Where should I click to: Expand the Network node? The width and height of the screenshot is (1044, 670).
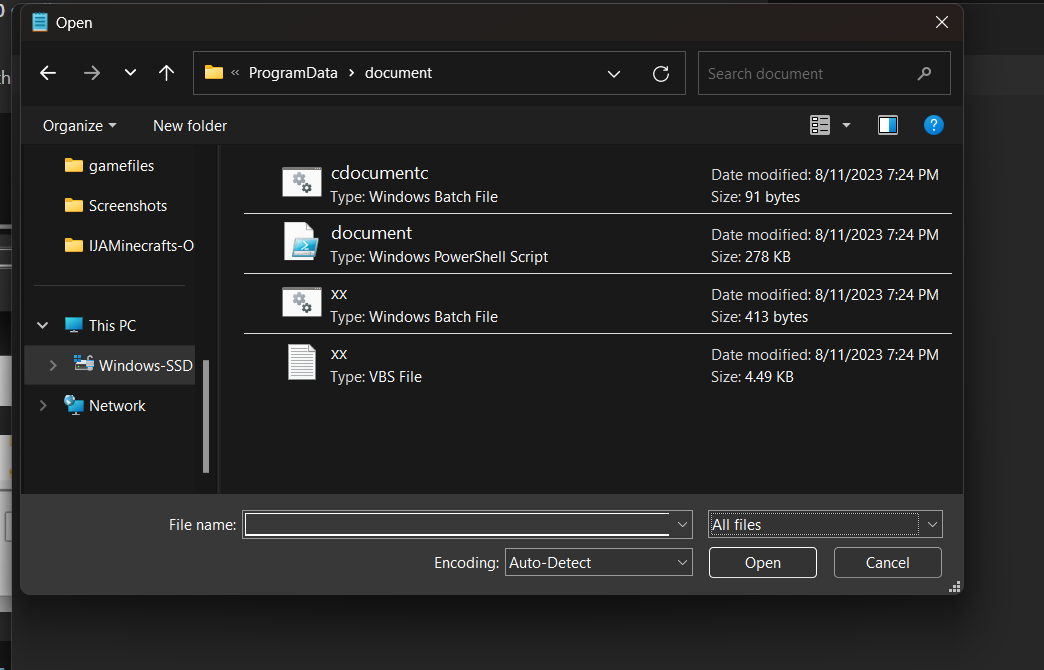click(x=43, y=405)
